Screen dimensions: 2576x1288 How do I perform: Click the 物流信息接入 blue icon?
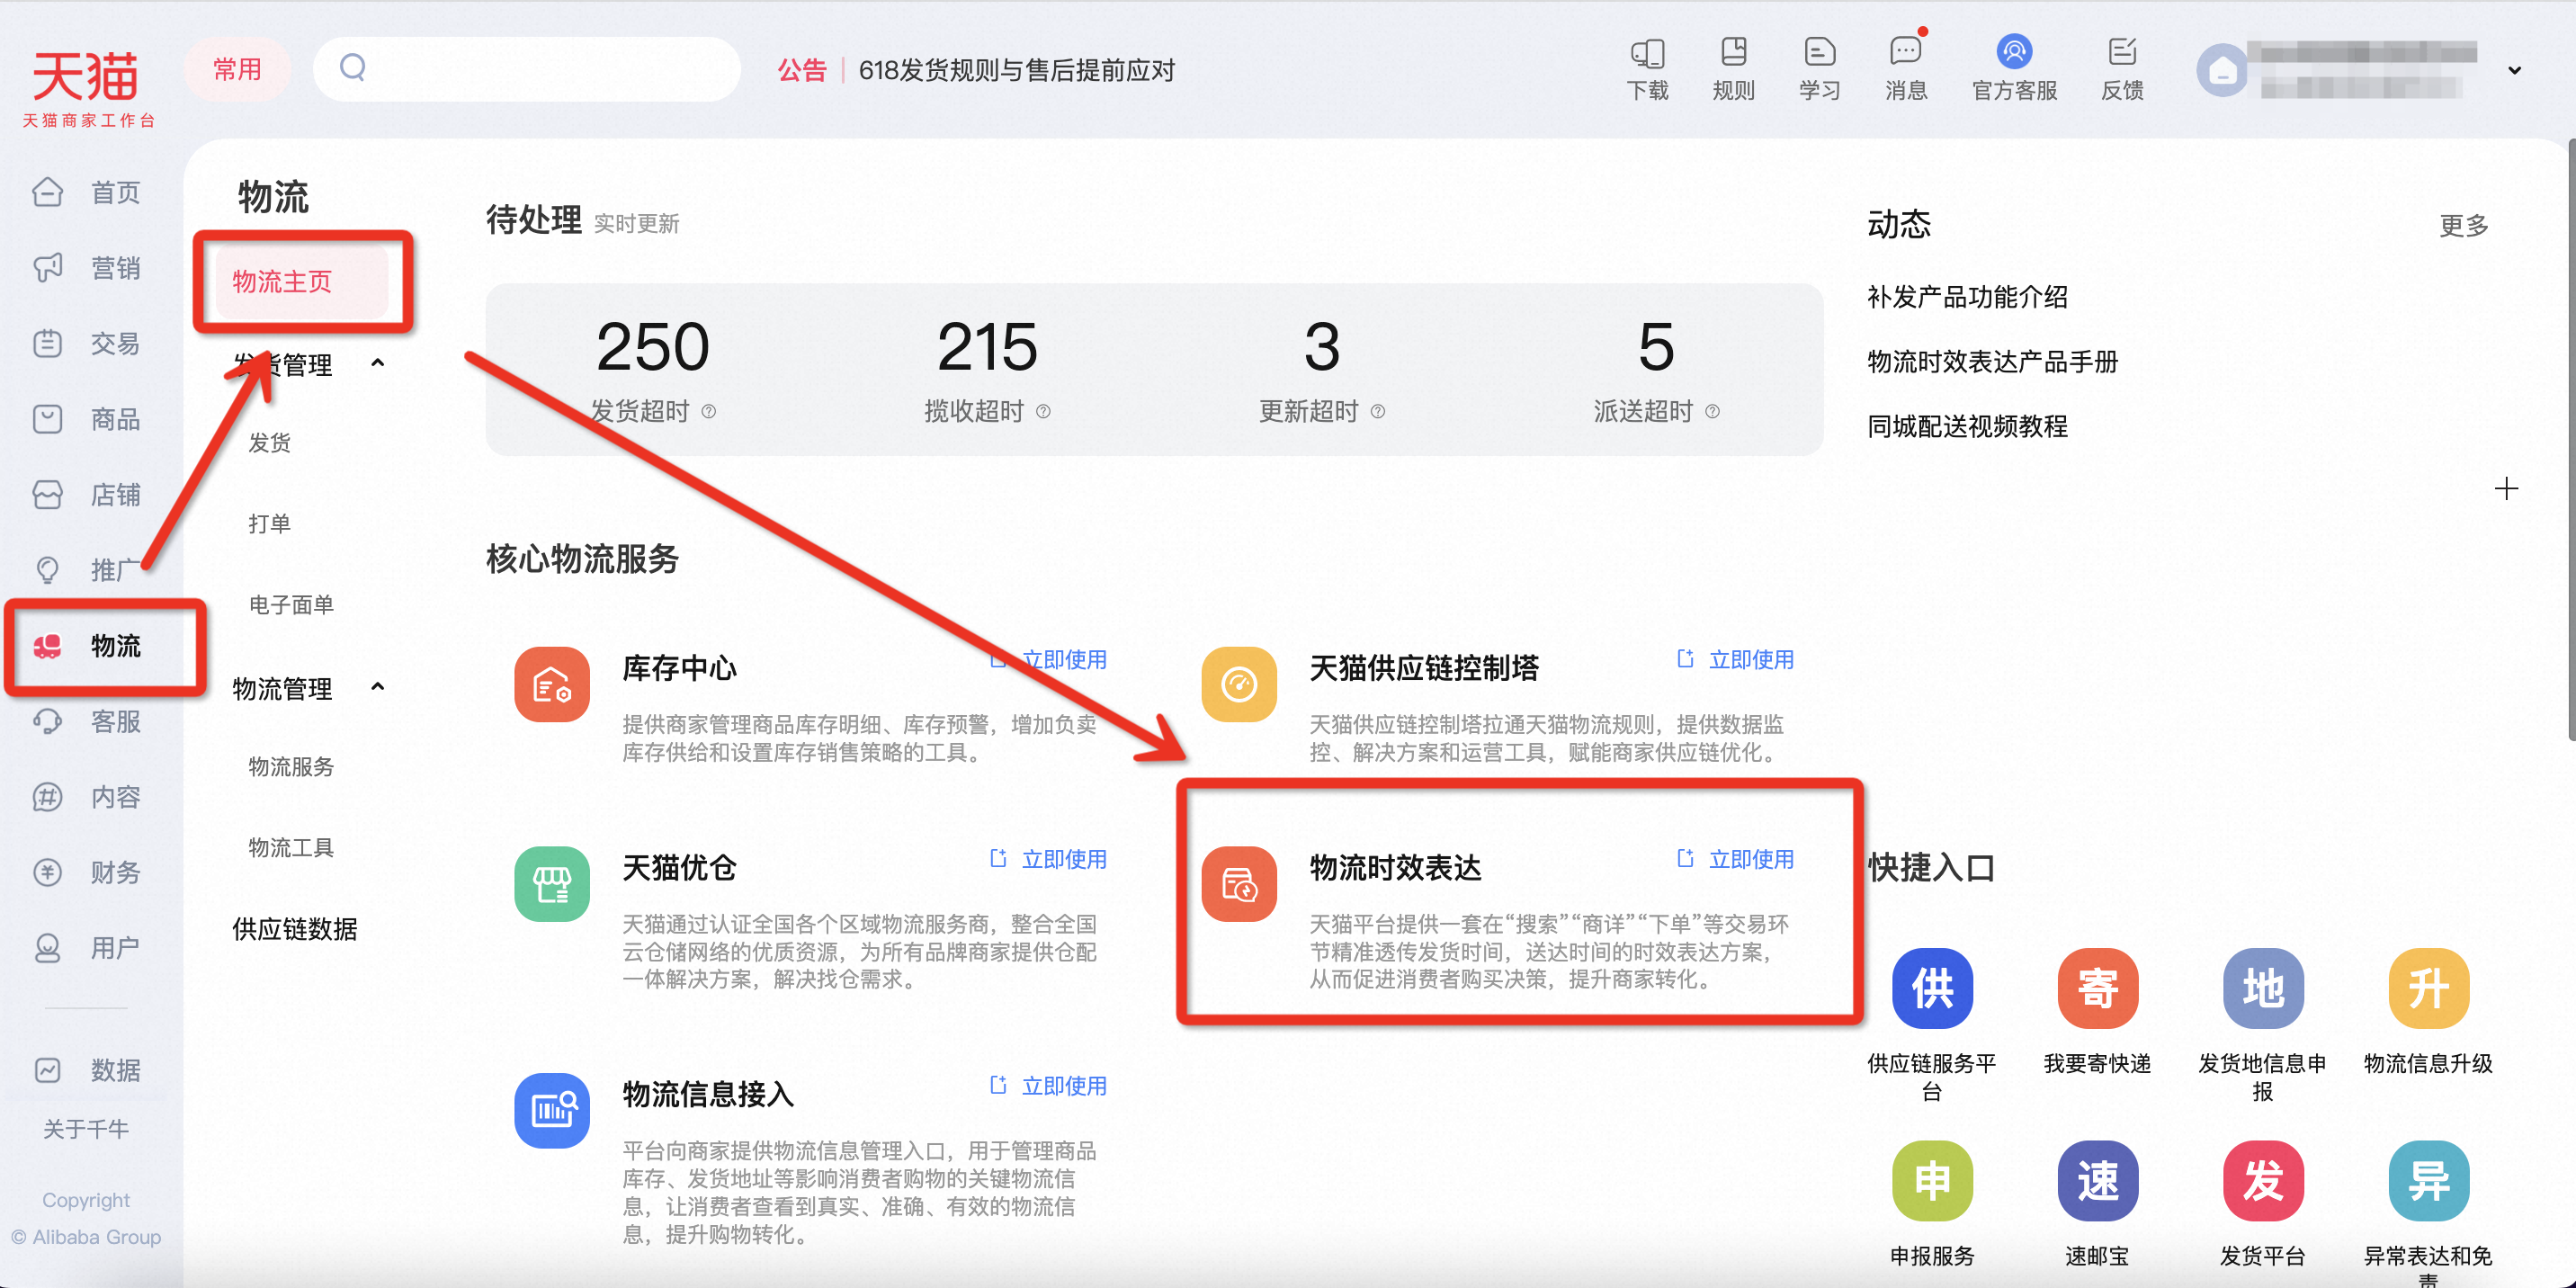click(552, 1111)
